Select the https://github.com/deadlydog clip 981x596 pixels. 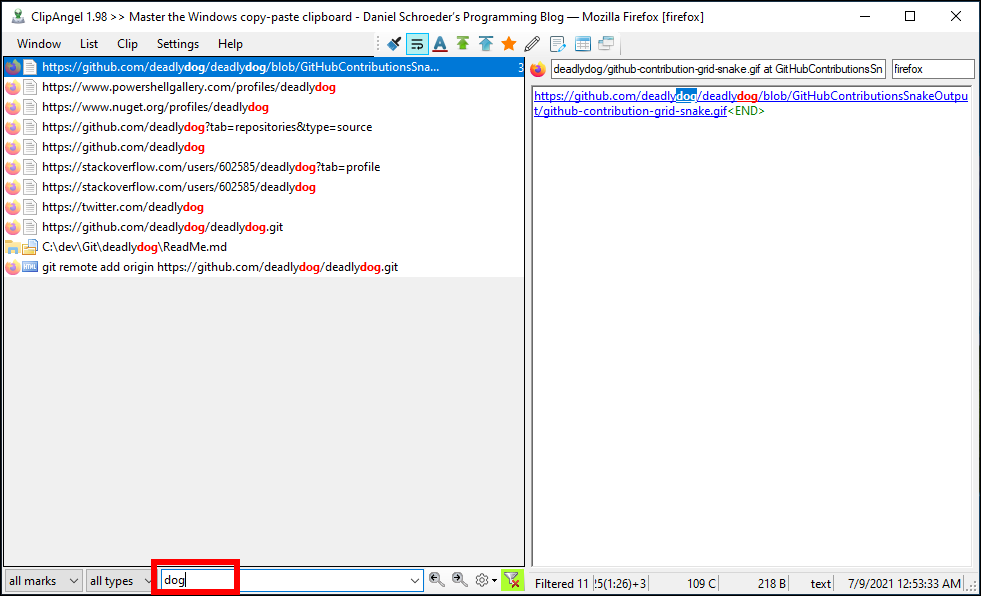[263, 147]
